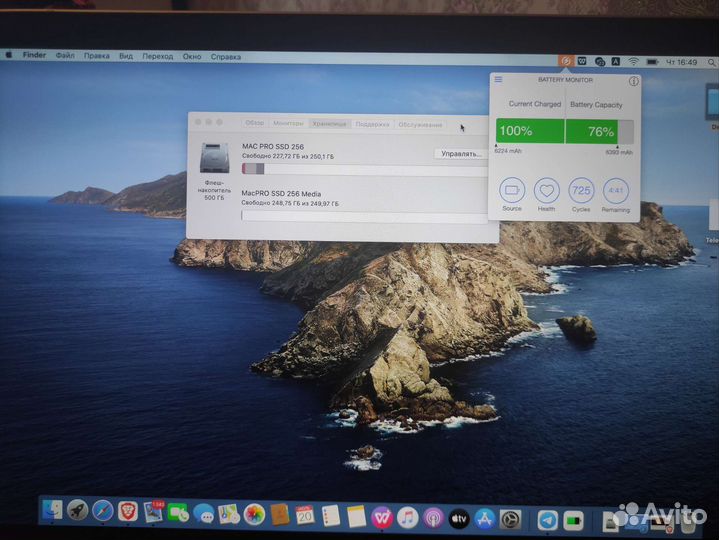
Task: Click the 725 Cycles circle
Action: pos(581,191)
